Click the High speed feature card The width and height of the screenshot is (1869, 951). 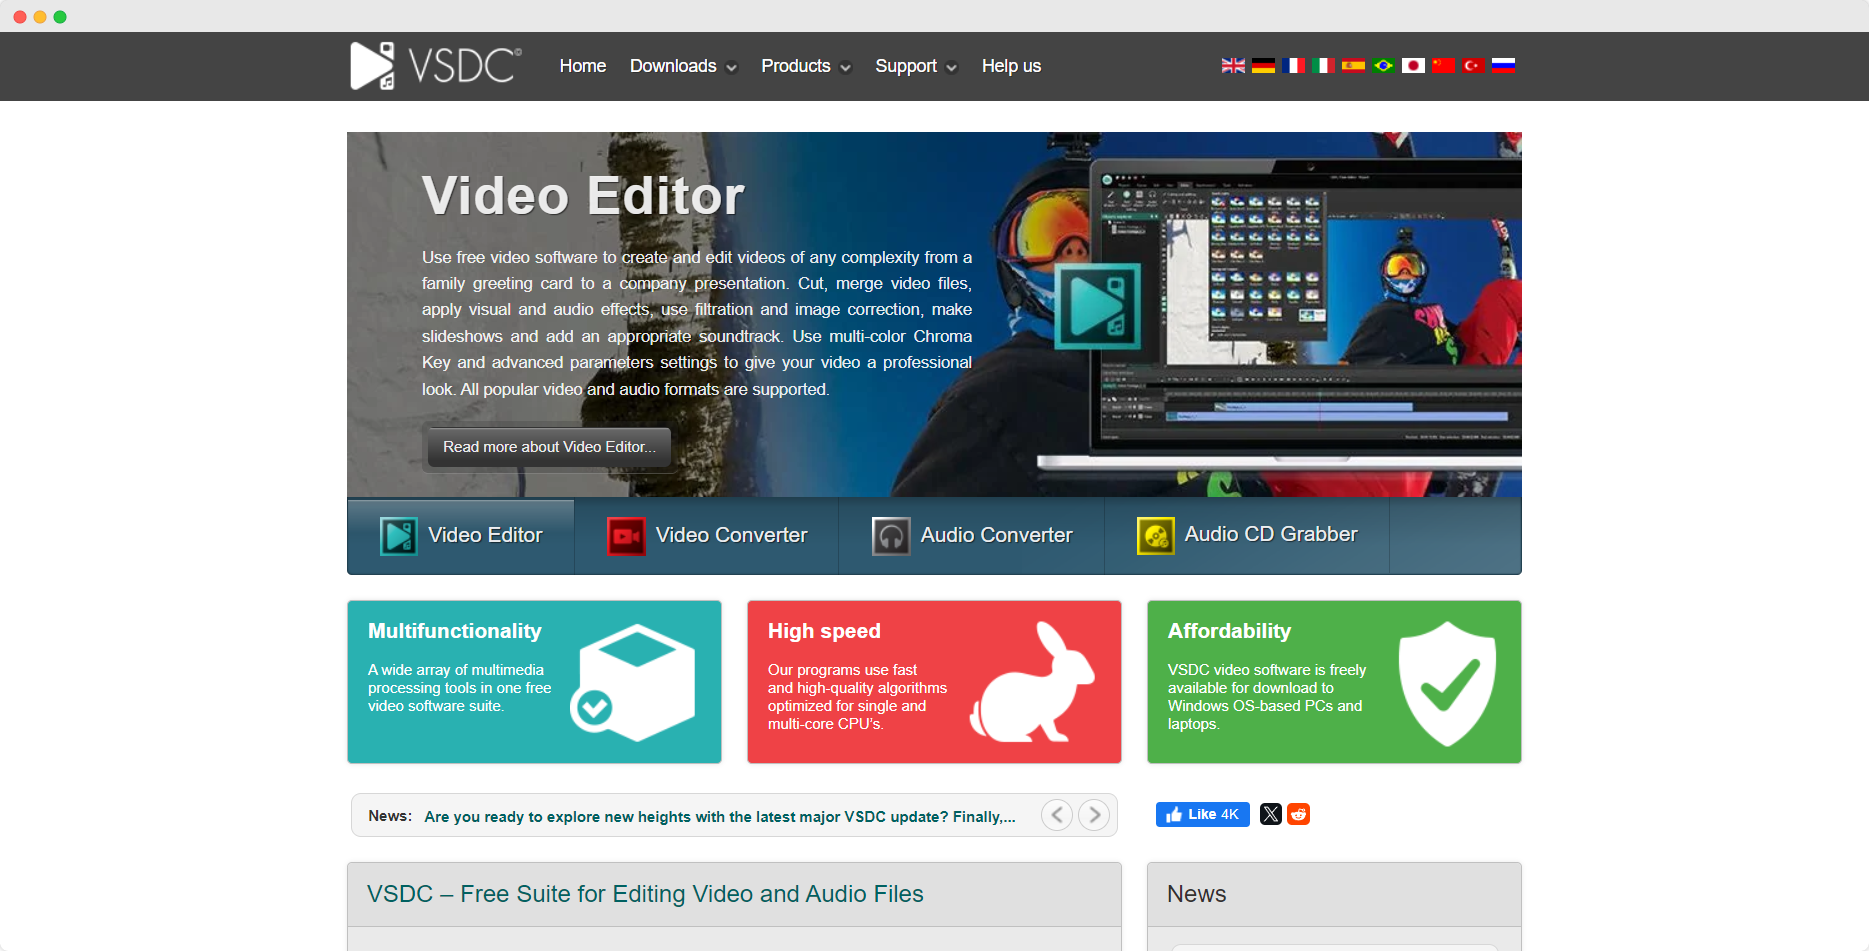coord(934,682)
